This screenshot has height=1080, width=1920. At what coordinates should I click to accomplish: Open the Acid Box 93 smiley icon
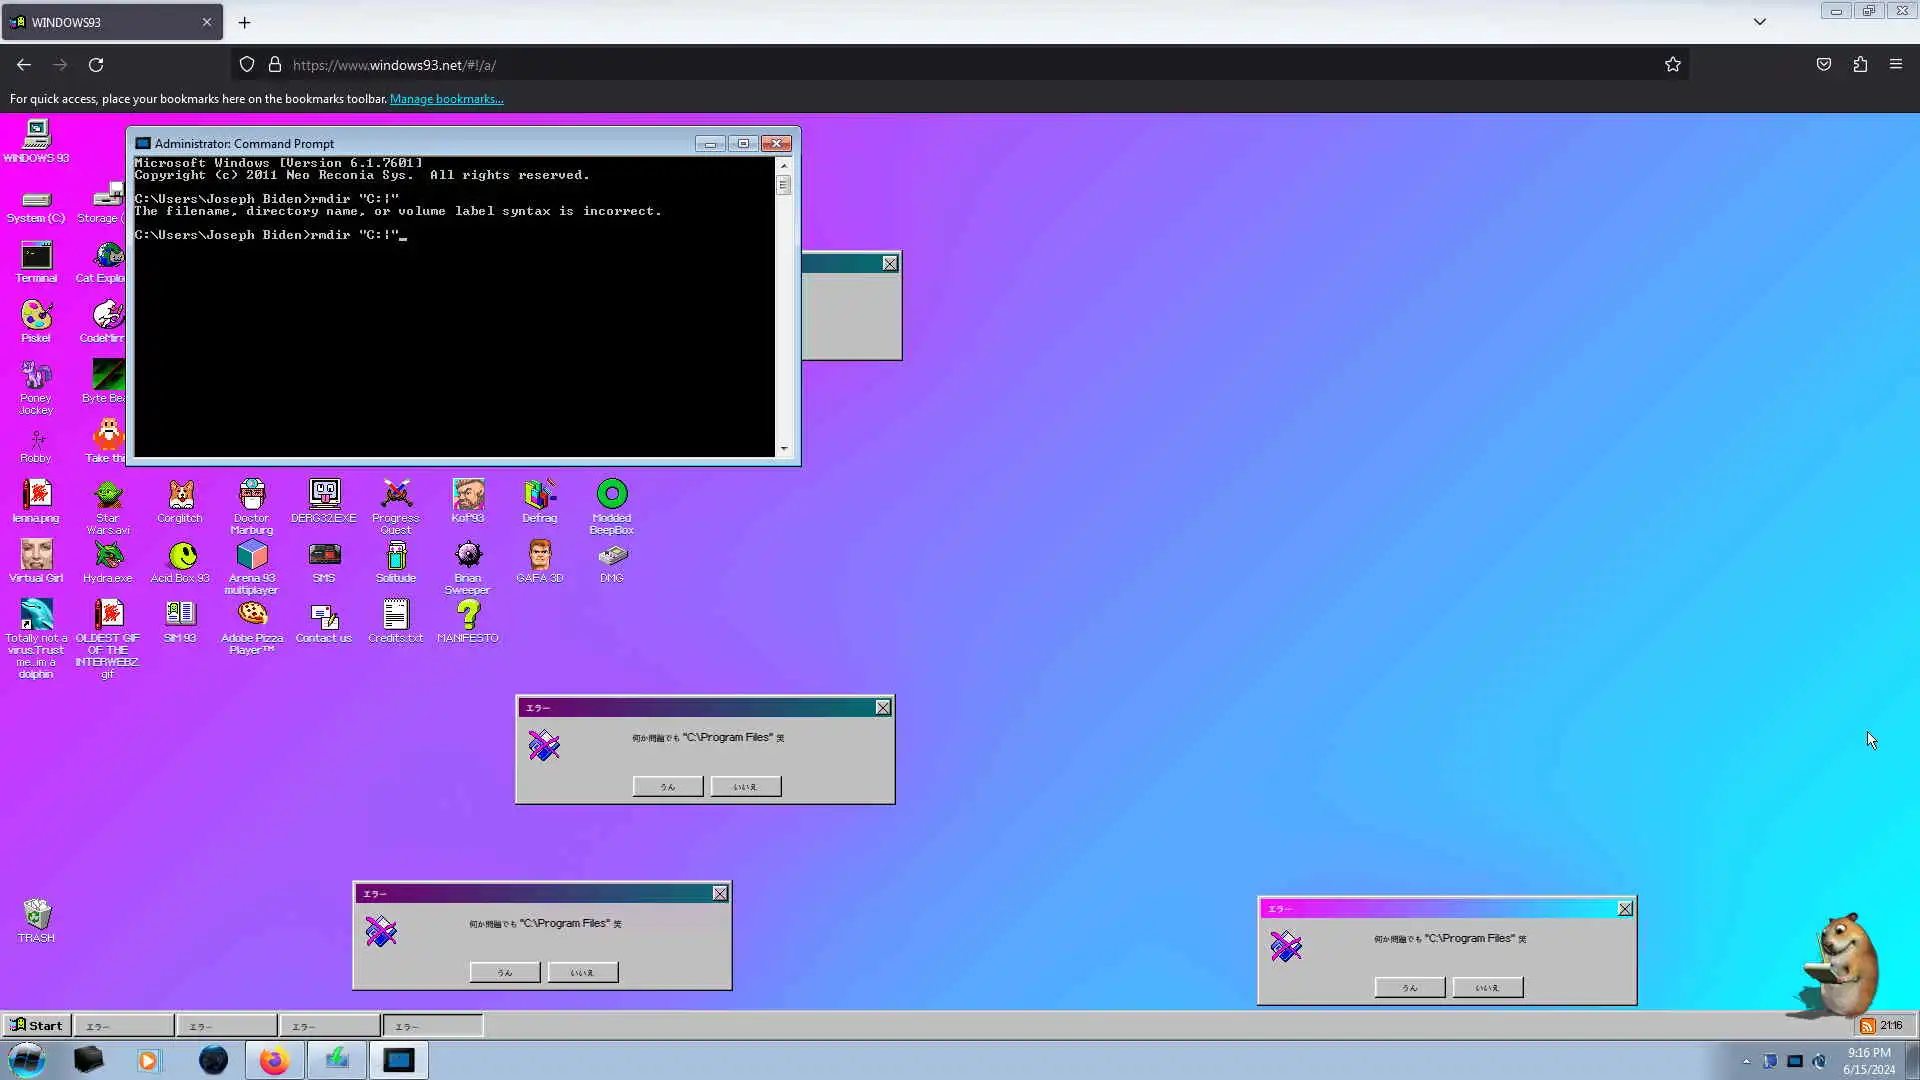click(x=181, y=555)
